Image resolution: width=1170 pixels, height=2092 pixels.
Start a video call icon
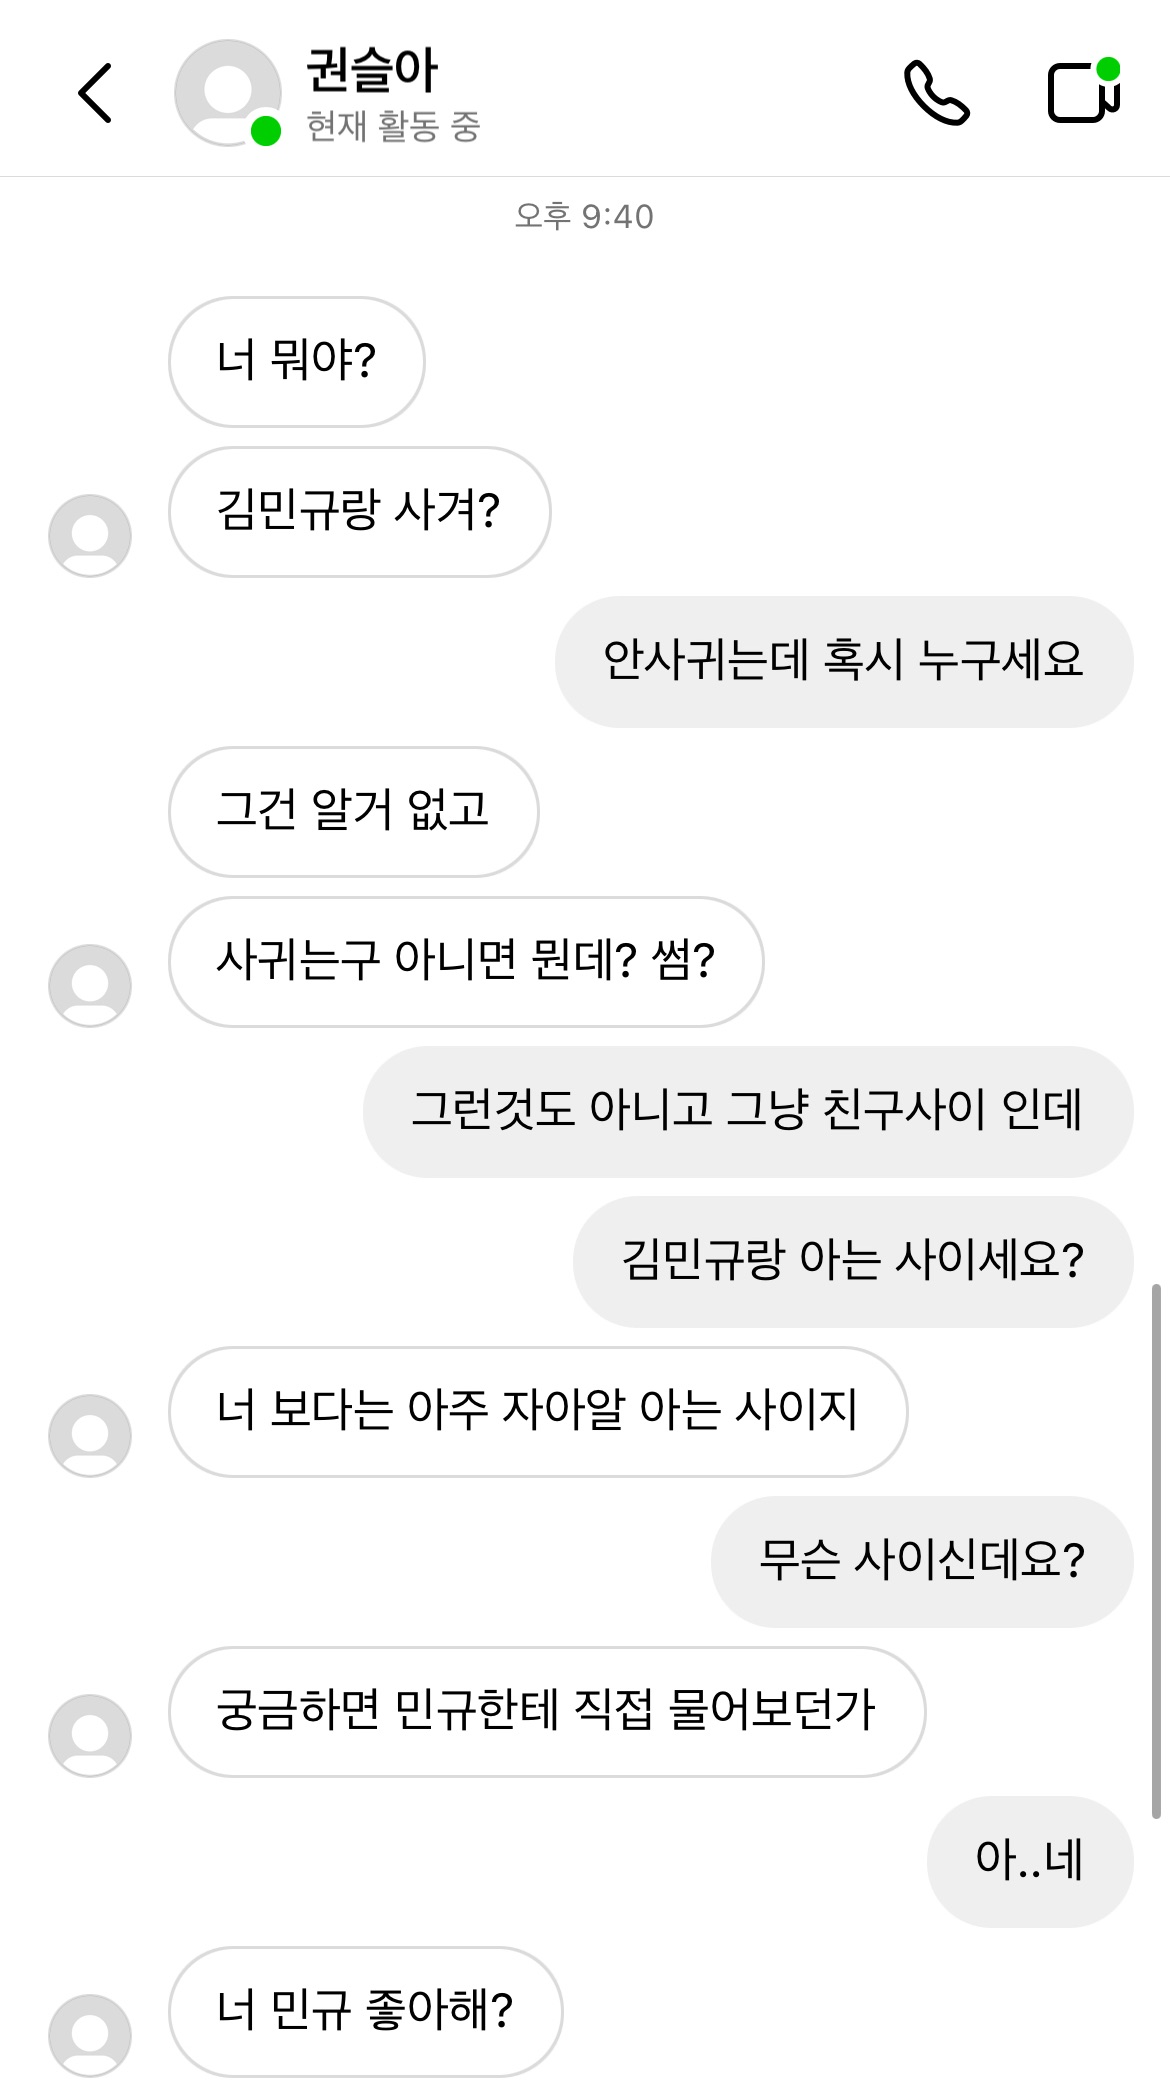pos(1083,93)
